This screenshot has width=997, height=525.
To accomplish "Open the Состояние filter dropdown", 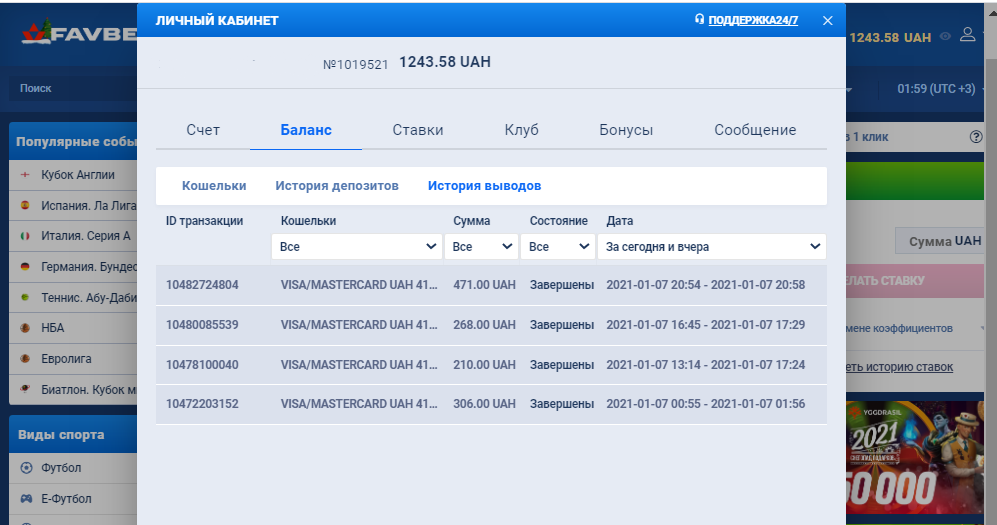I will tap(557, 246).
